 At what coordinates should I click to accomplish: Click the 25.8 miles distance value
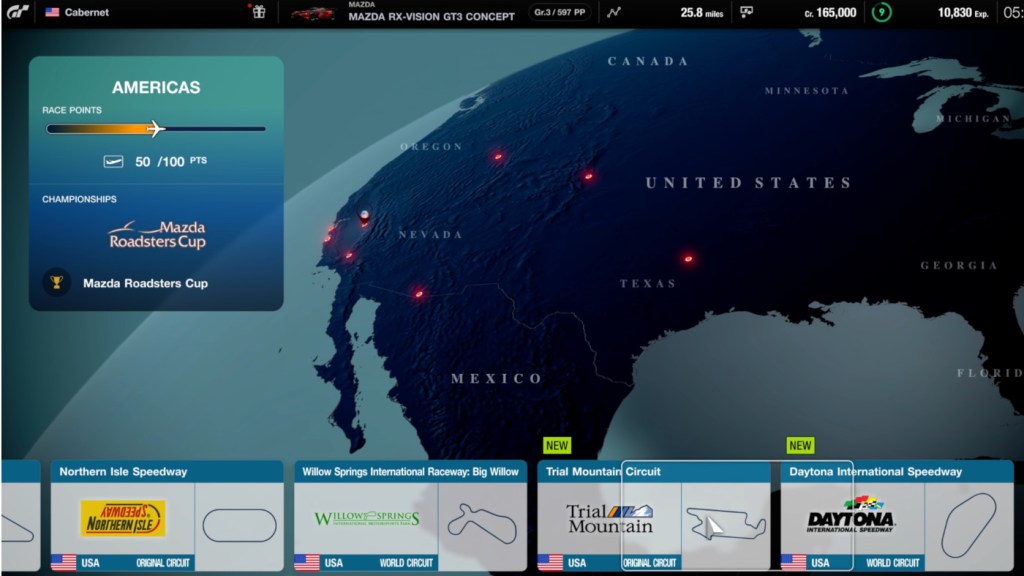(701, 12)
